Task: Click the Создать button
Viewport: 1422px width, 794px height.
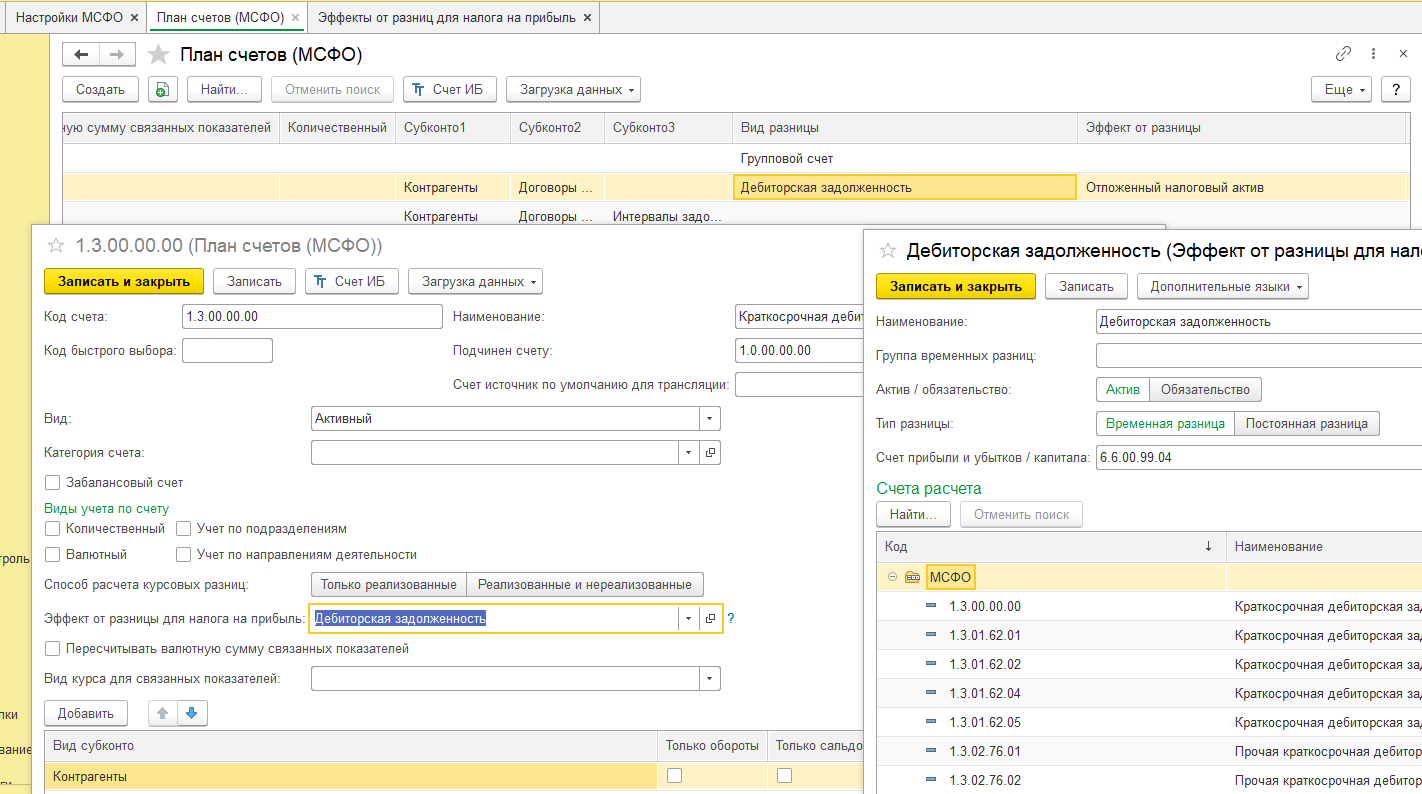Action: 101,90
